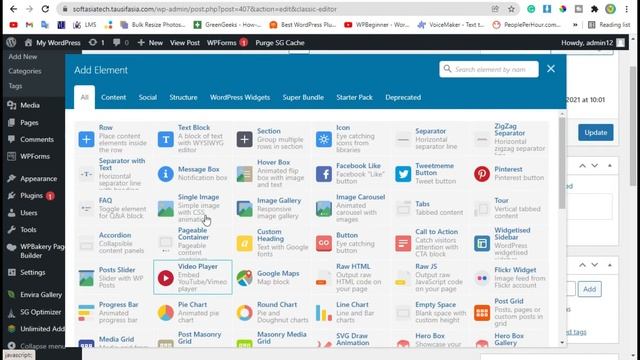Select the Categories link in sidebar

pos(25,71)
